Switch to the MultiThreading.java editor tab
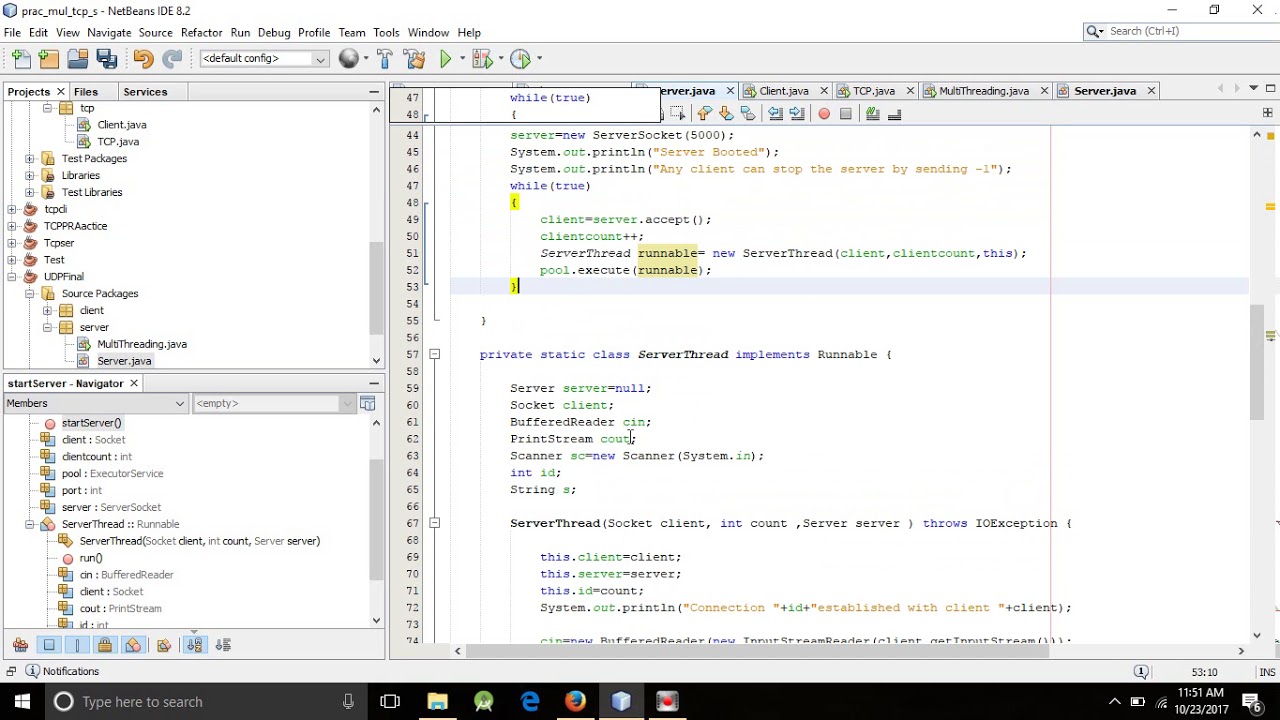 pos(983,91)
